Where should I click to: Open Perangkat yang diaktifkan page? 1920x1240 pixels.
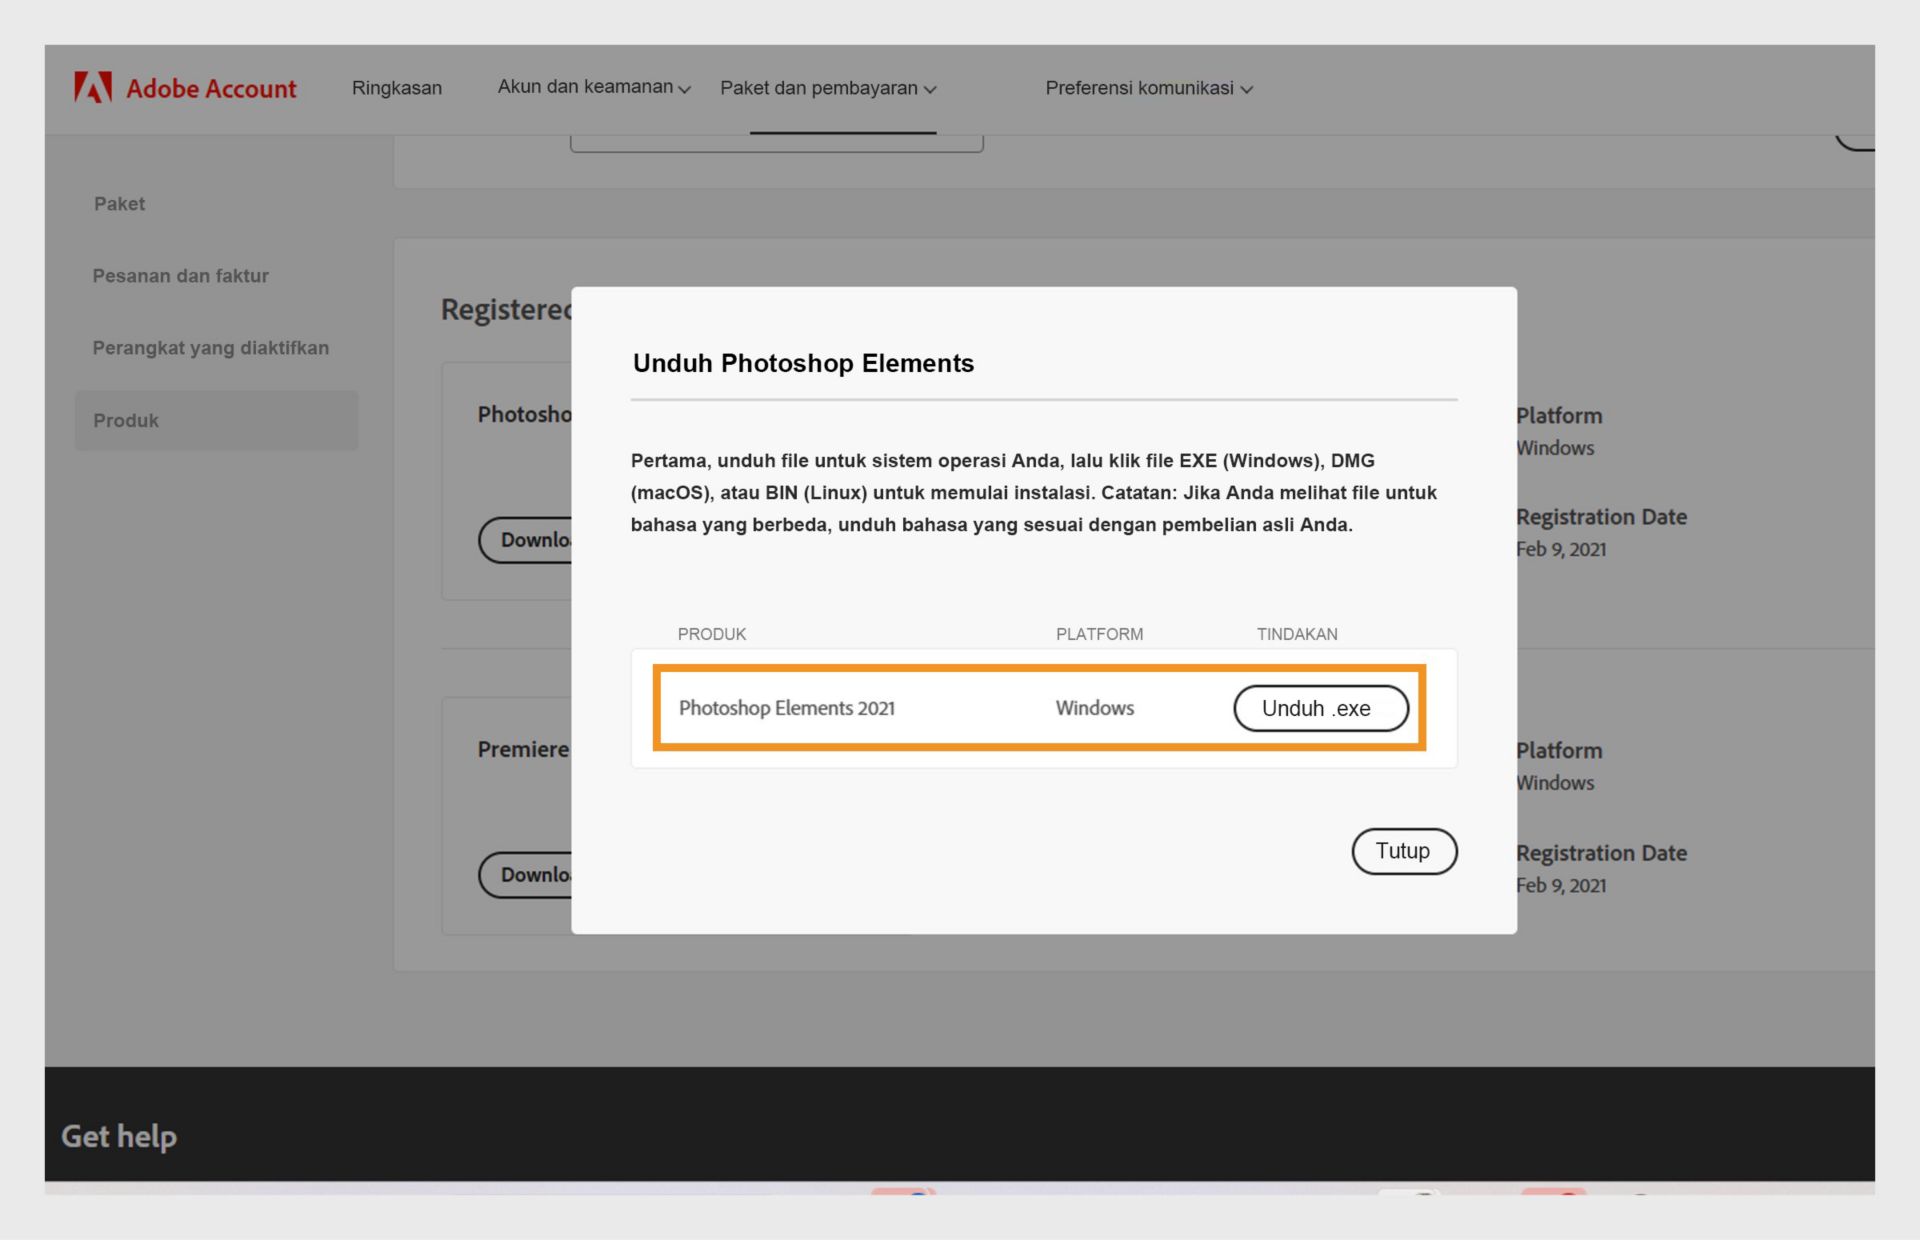tap(211, 347)
